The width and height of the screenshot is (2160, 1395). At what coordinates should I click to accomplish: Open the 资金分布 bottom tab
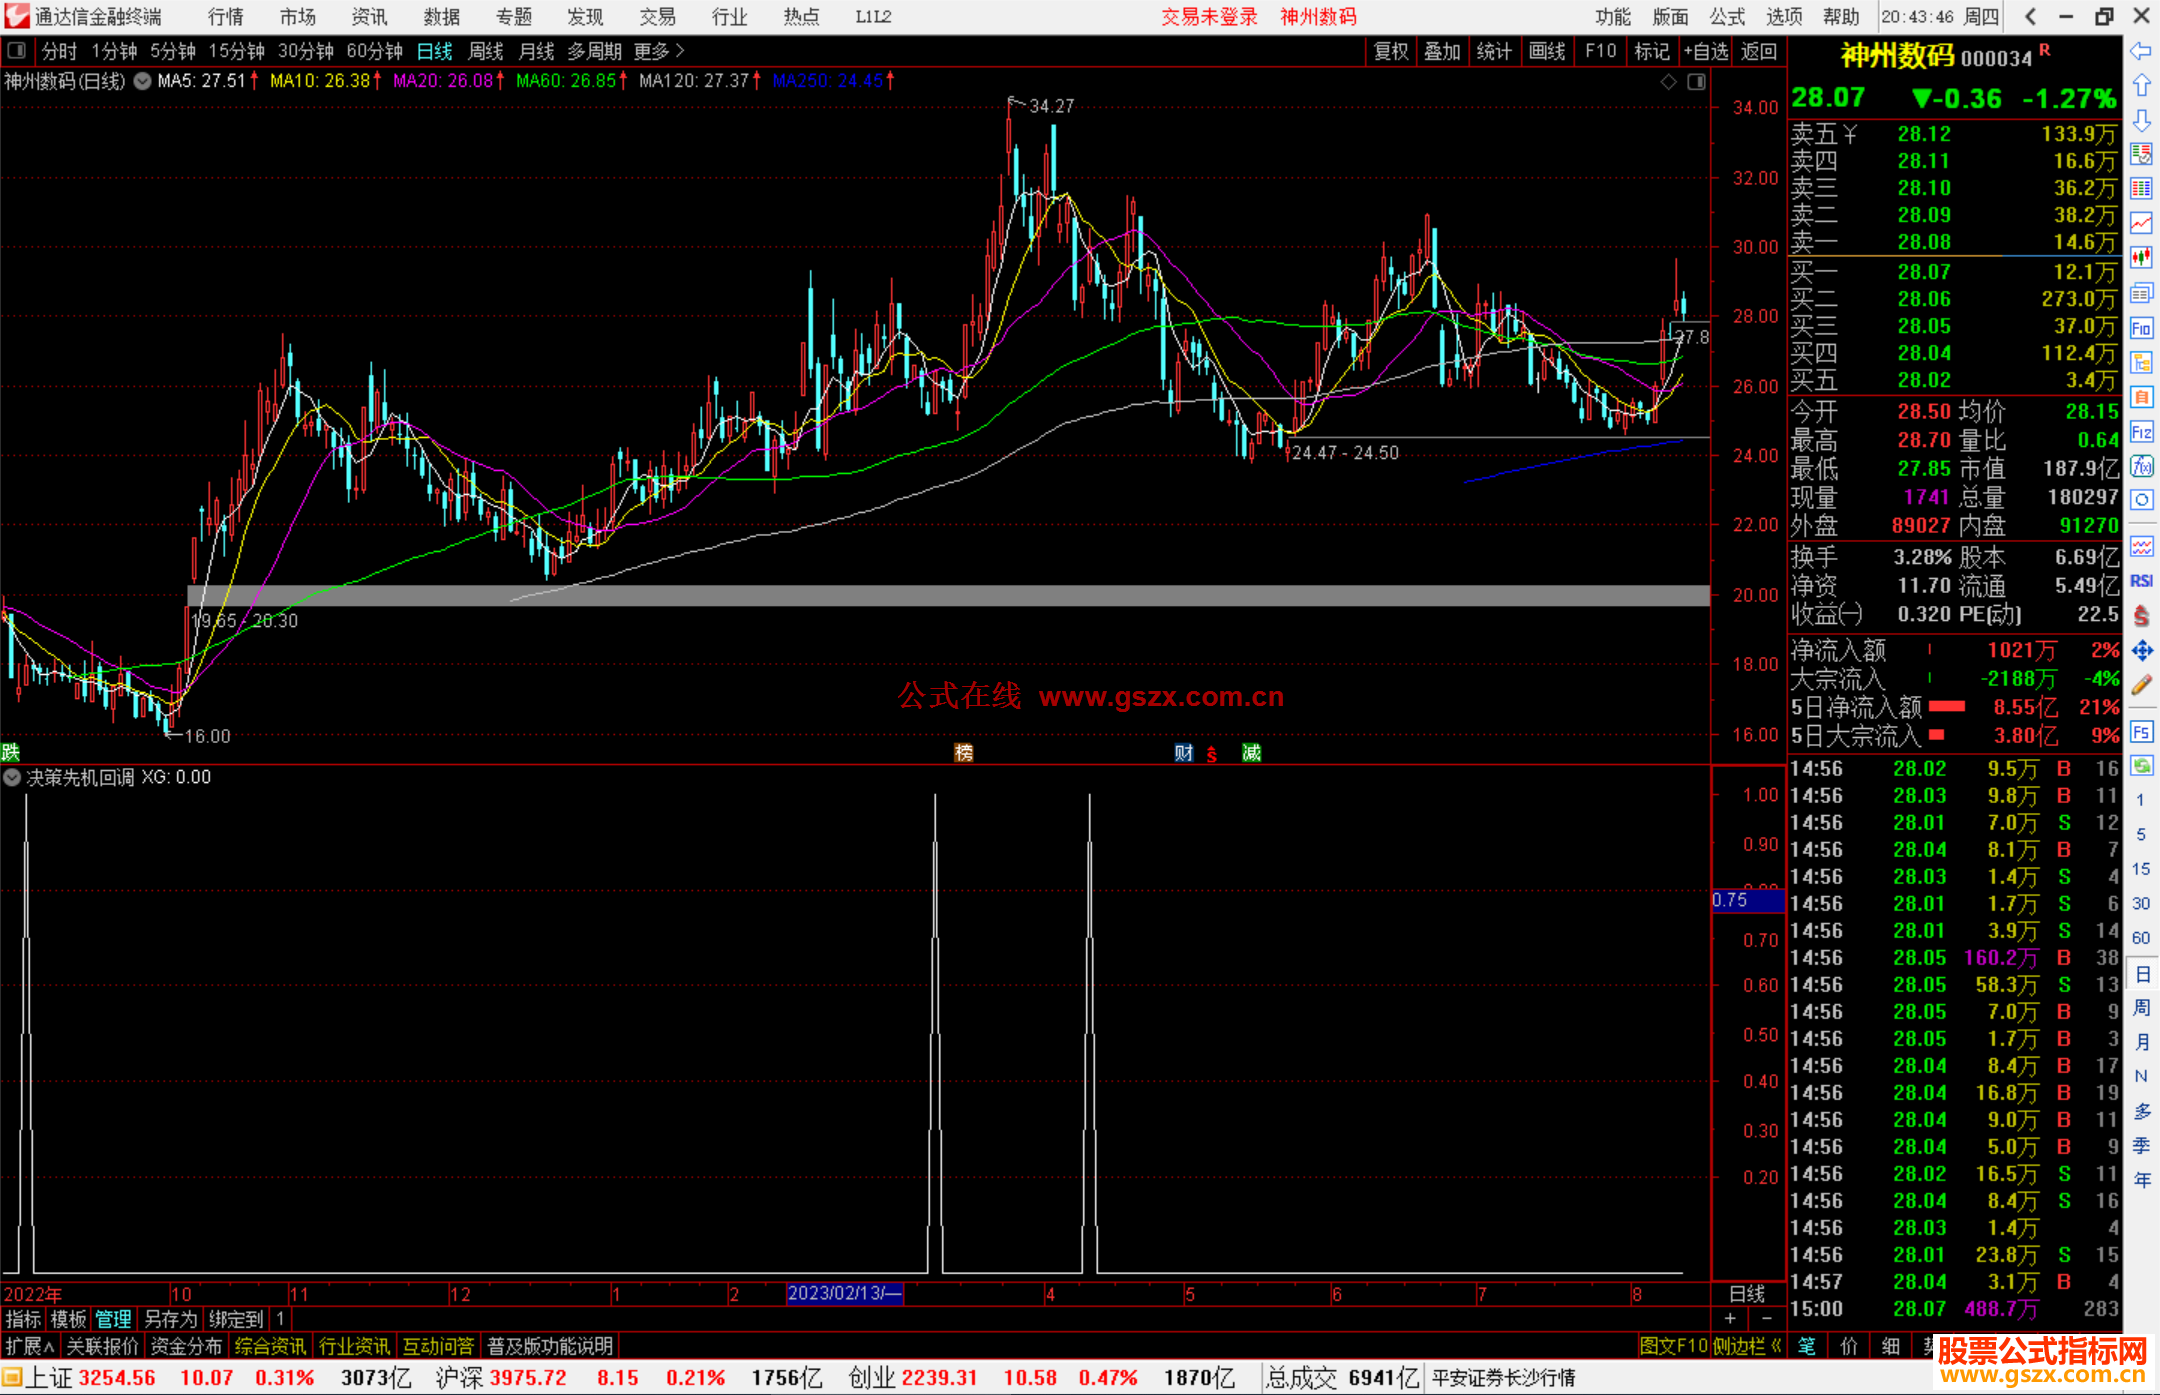tap(186, 1346)
